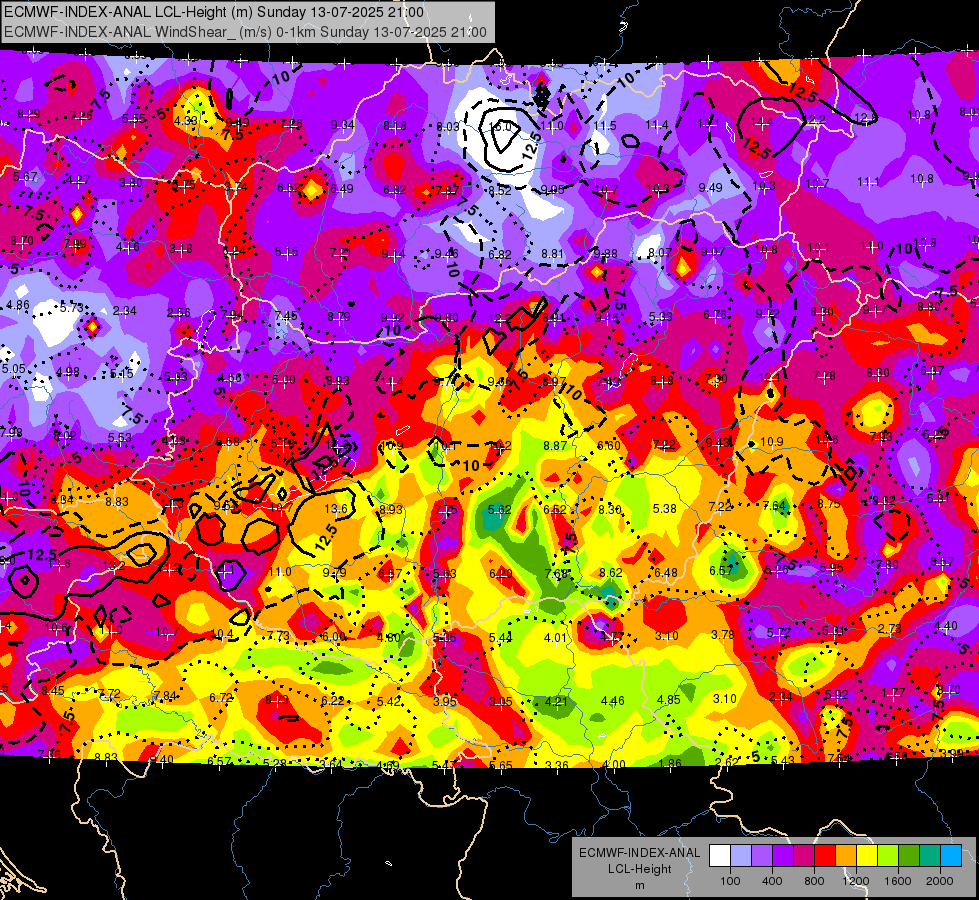This screenshot has height=900, width=979.
Task: Click grid value 8.29
Action: 29,114
